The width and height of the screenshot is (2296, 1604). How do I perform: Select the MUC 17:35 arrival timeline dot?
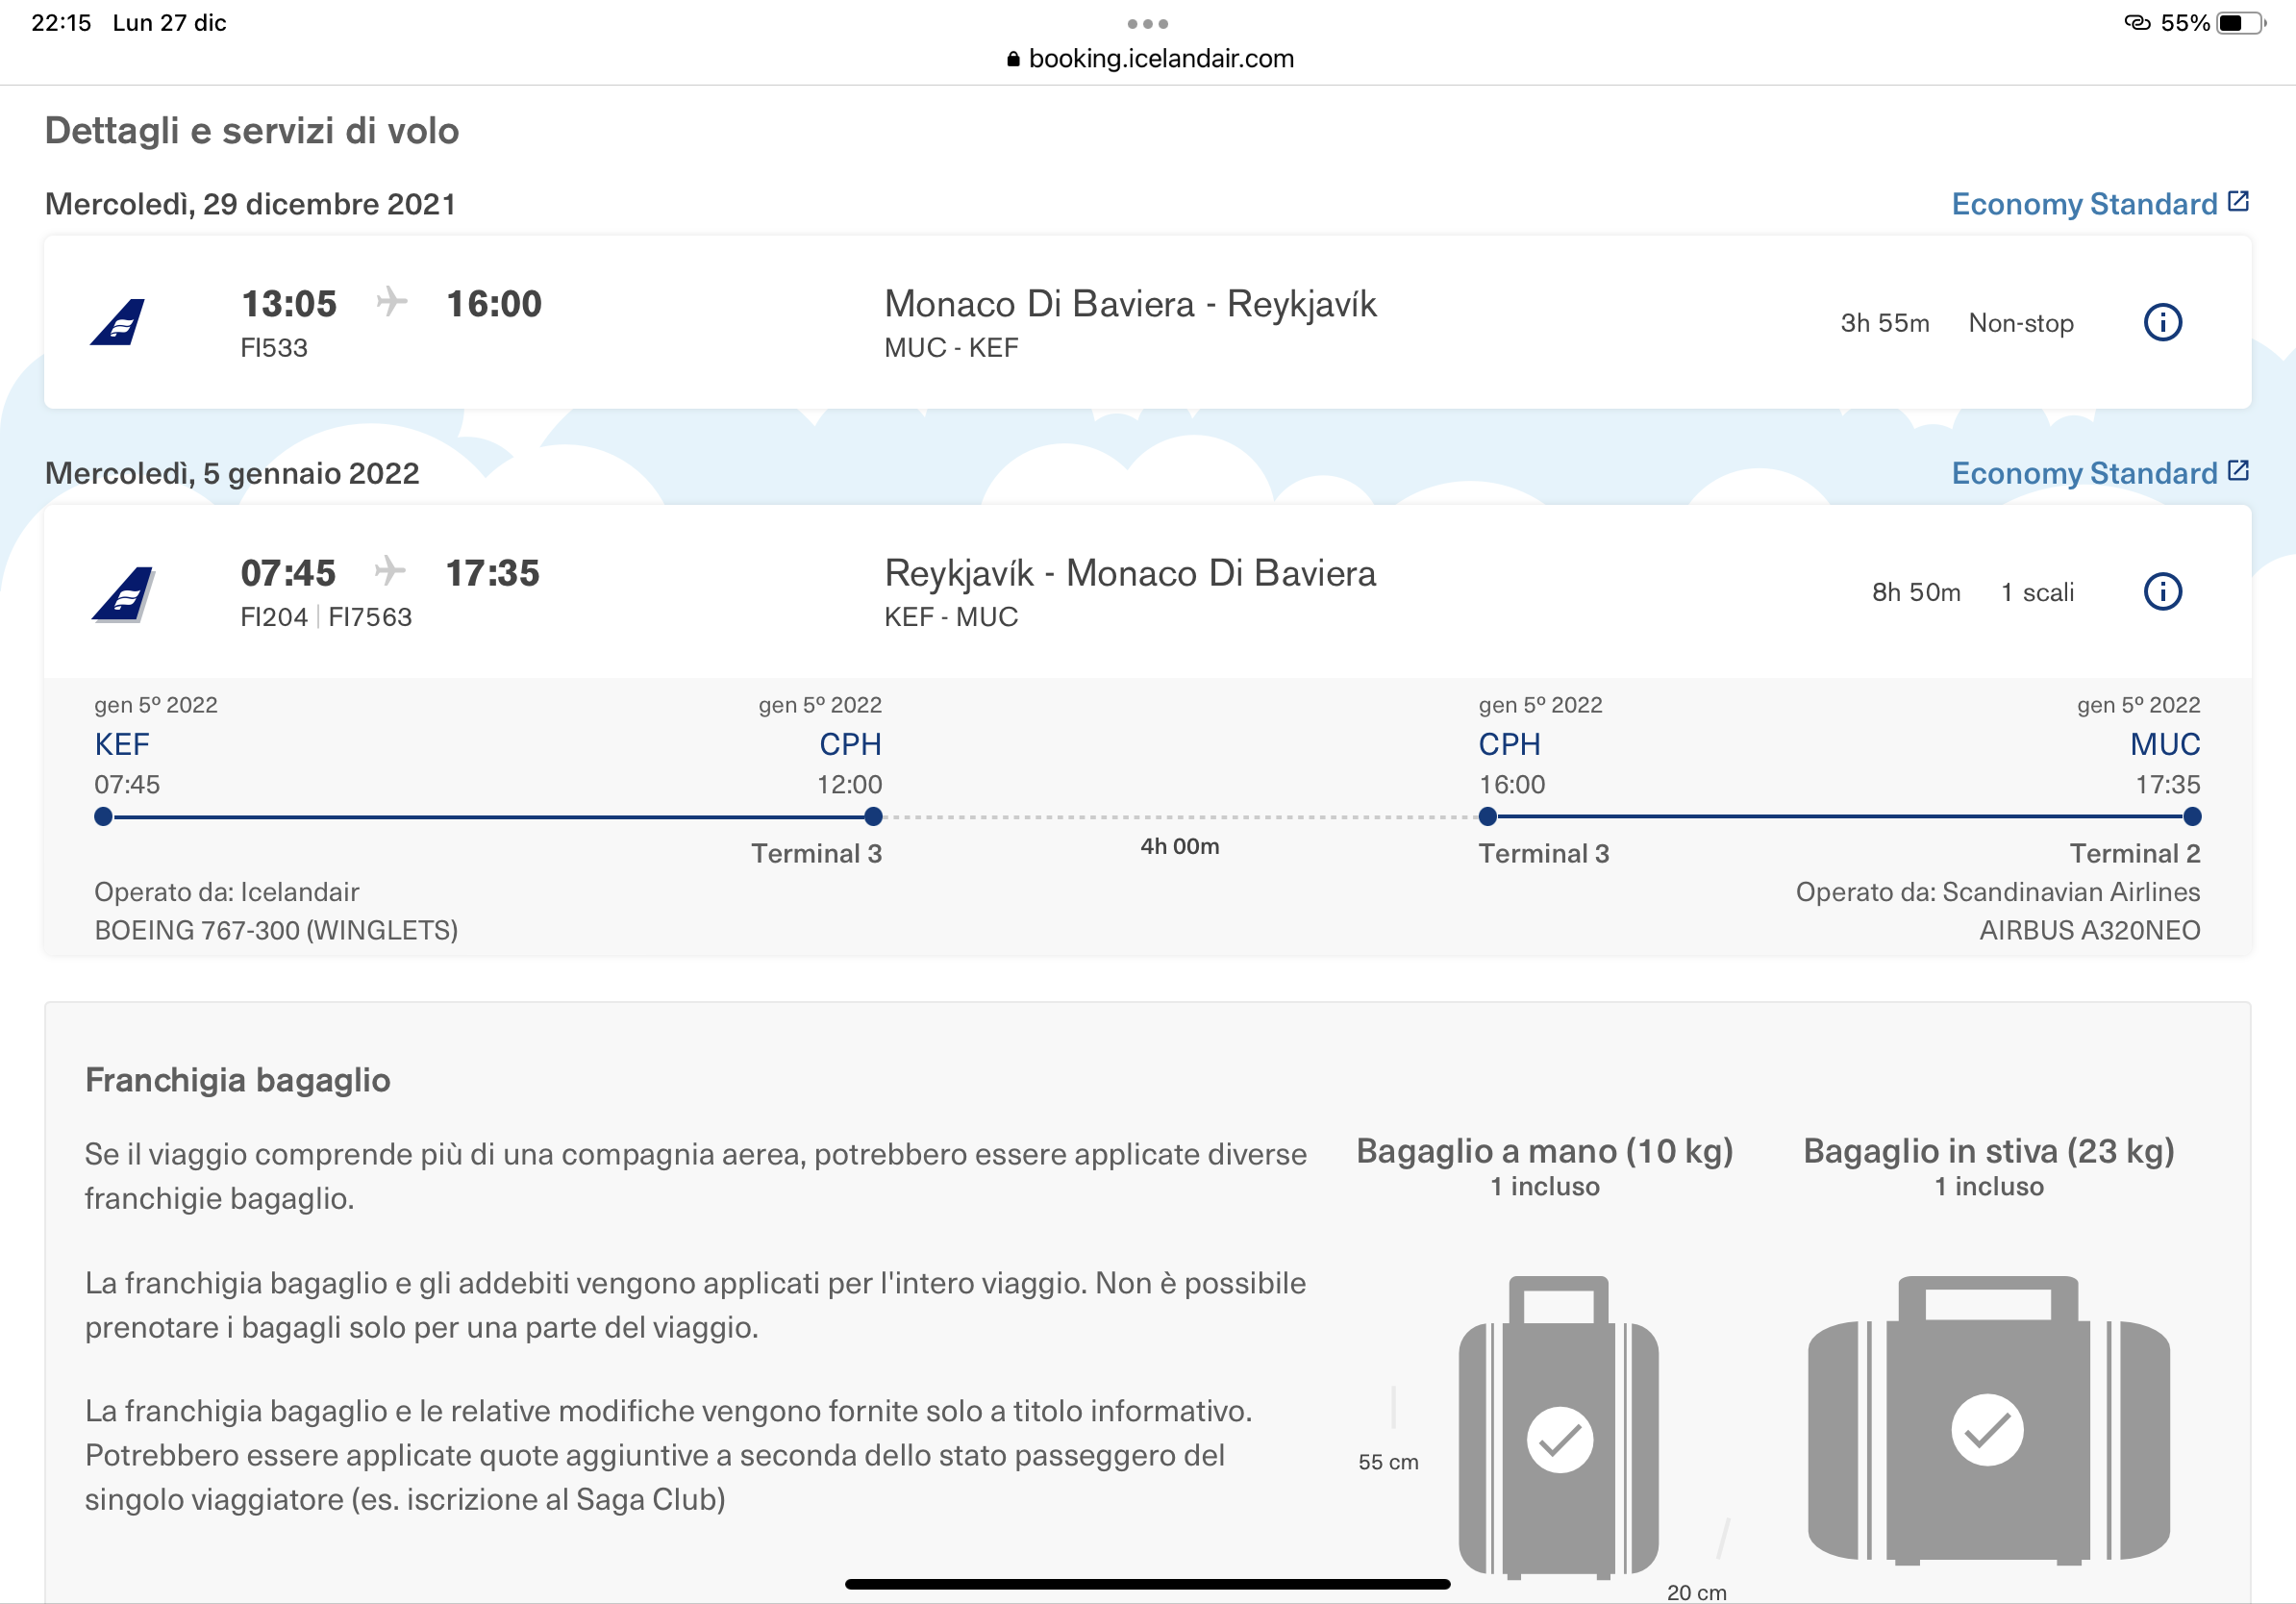pos(2192,816)
